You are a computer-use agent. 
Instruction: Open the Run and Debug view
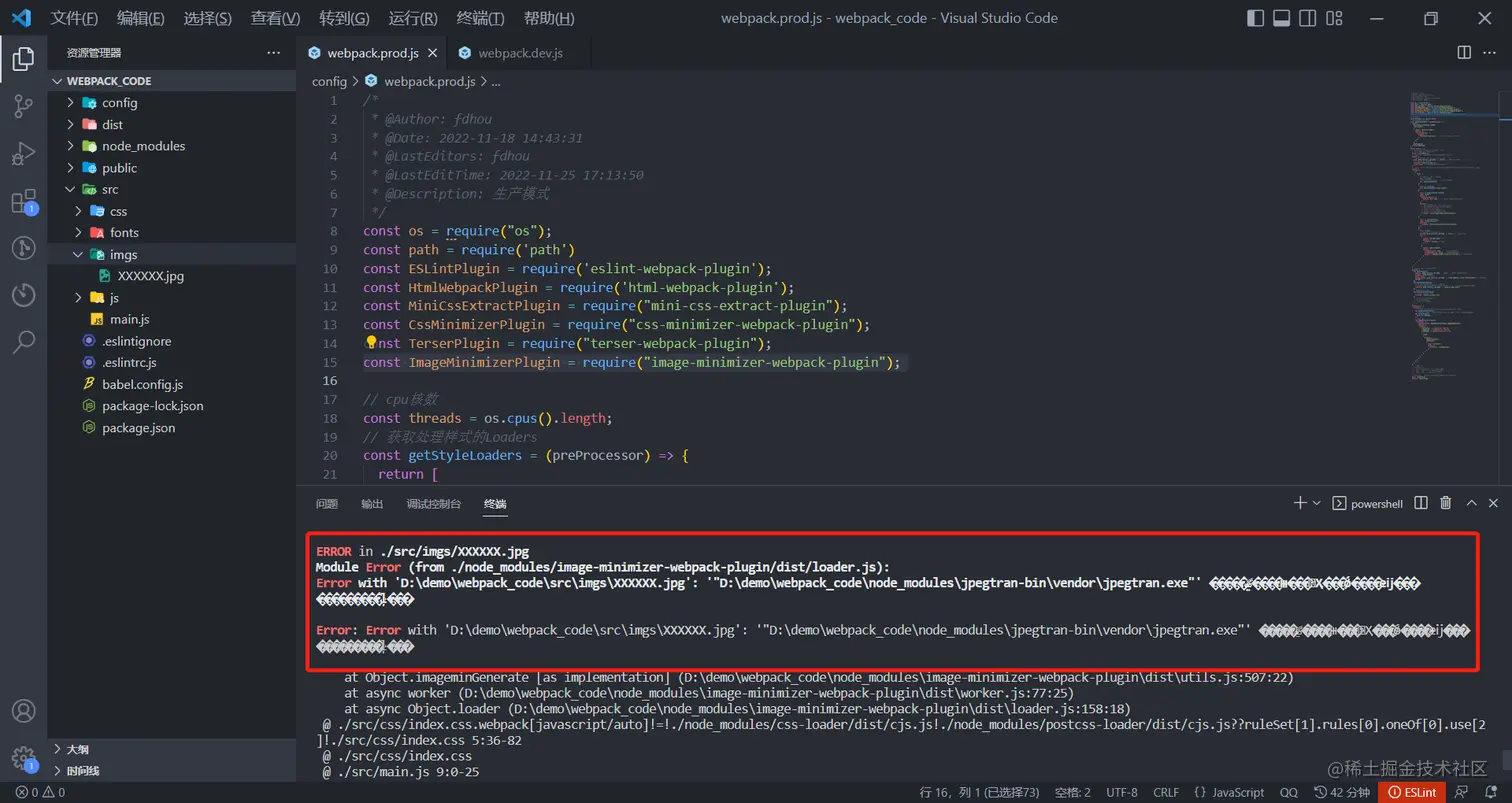(23, 154)
